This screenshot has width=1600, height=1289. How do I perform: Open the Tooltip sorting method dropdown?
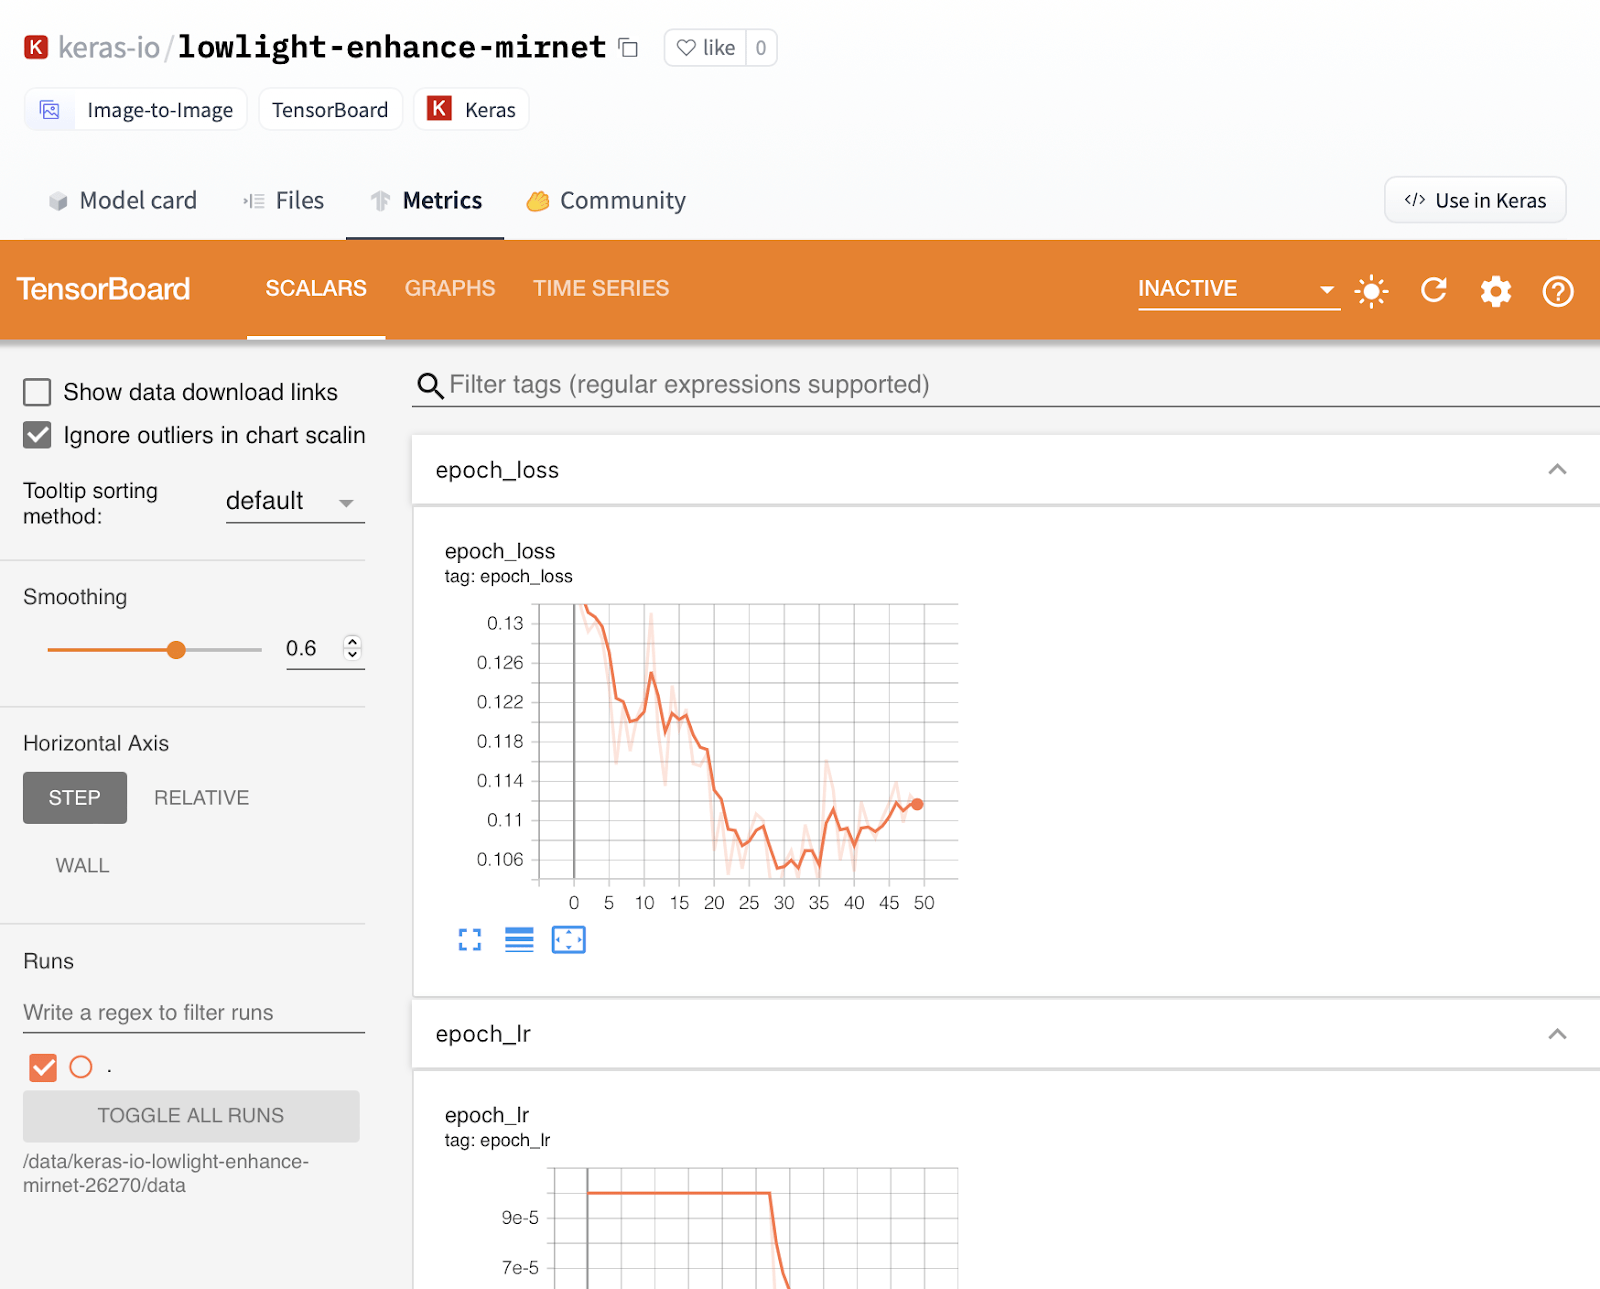coord(292,501)
